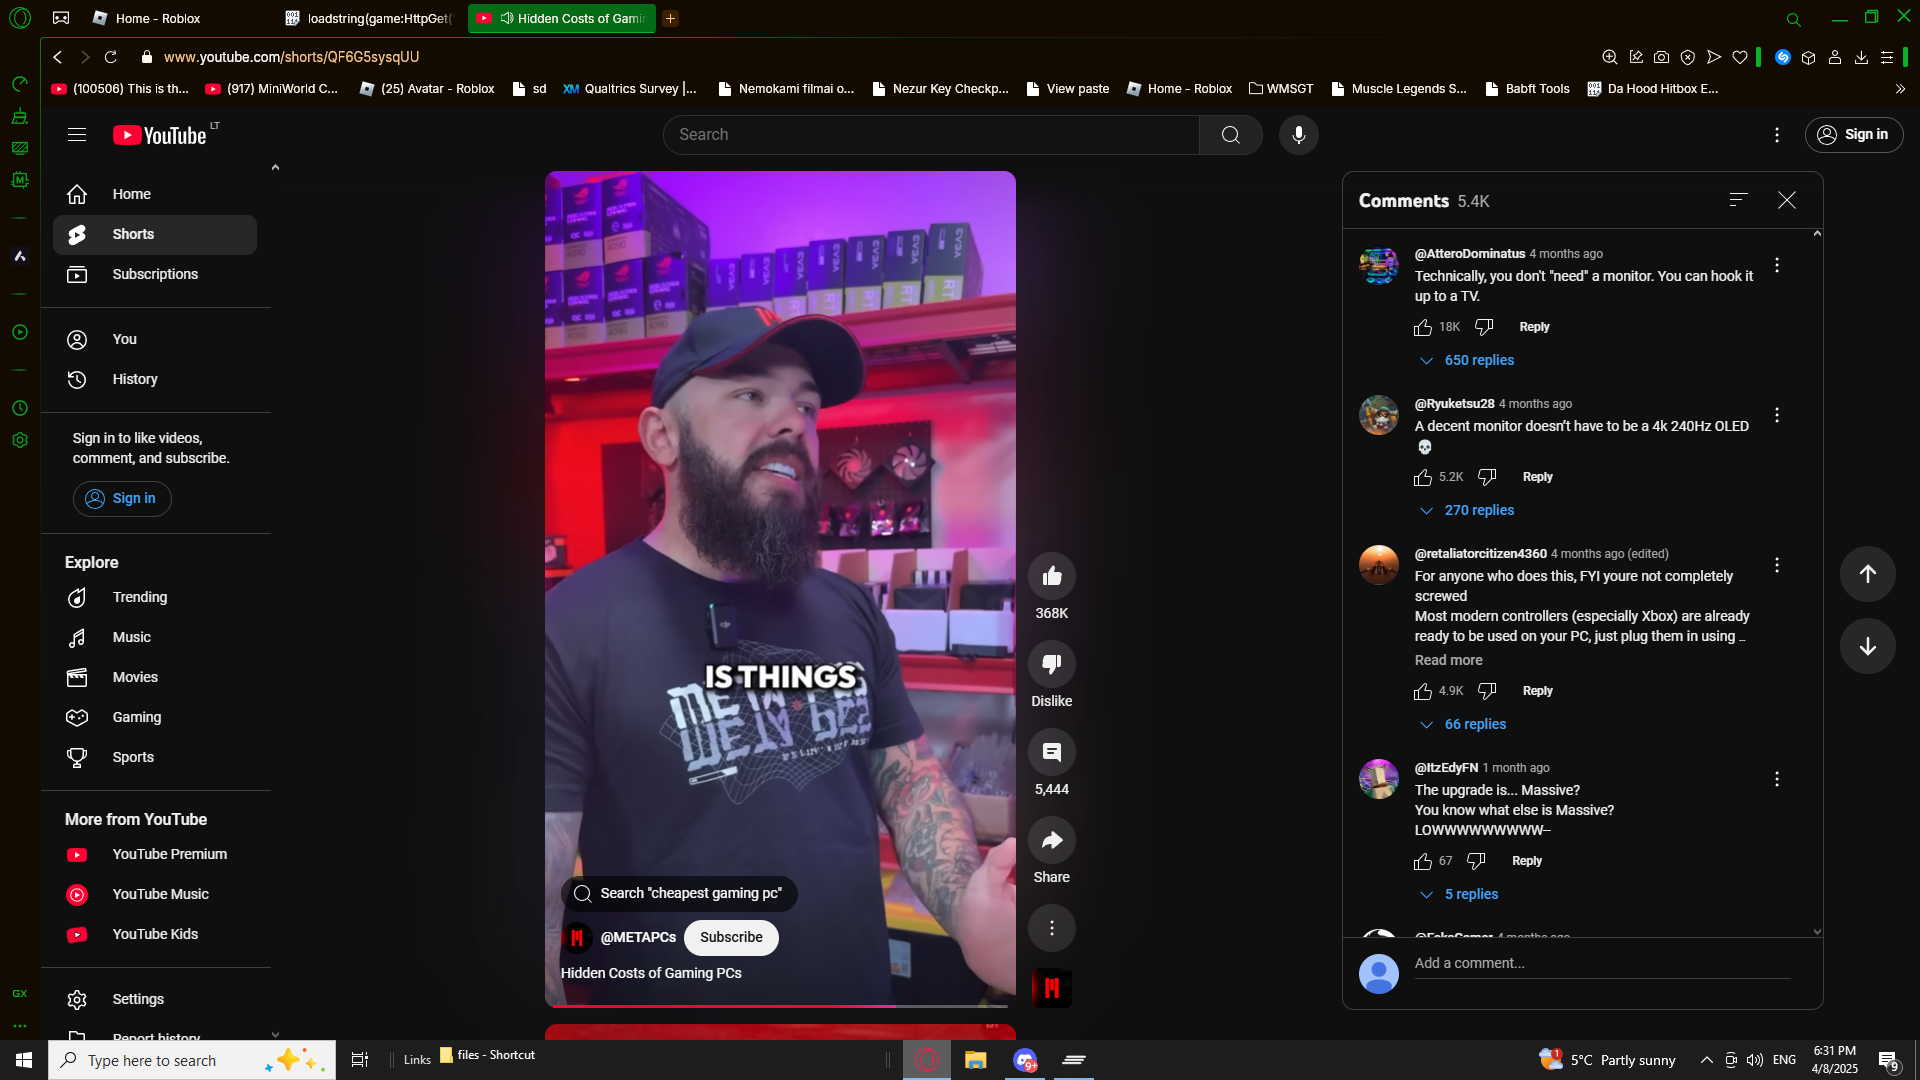Click the Dislike button on the short
Screen dimensions: 1920x1080
(x=1051, y=664)
